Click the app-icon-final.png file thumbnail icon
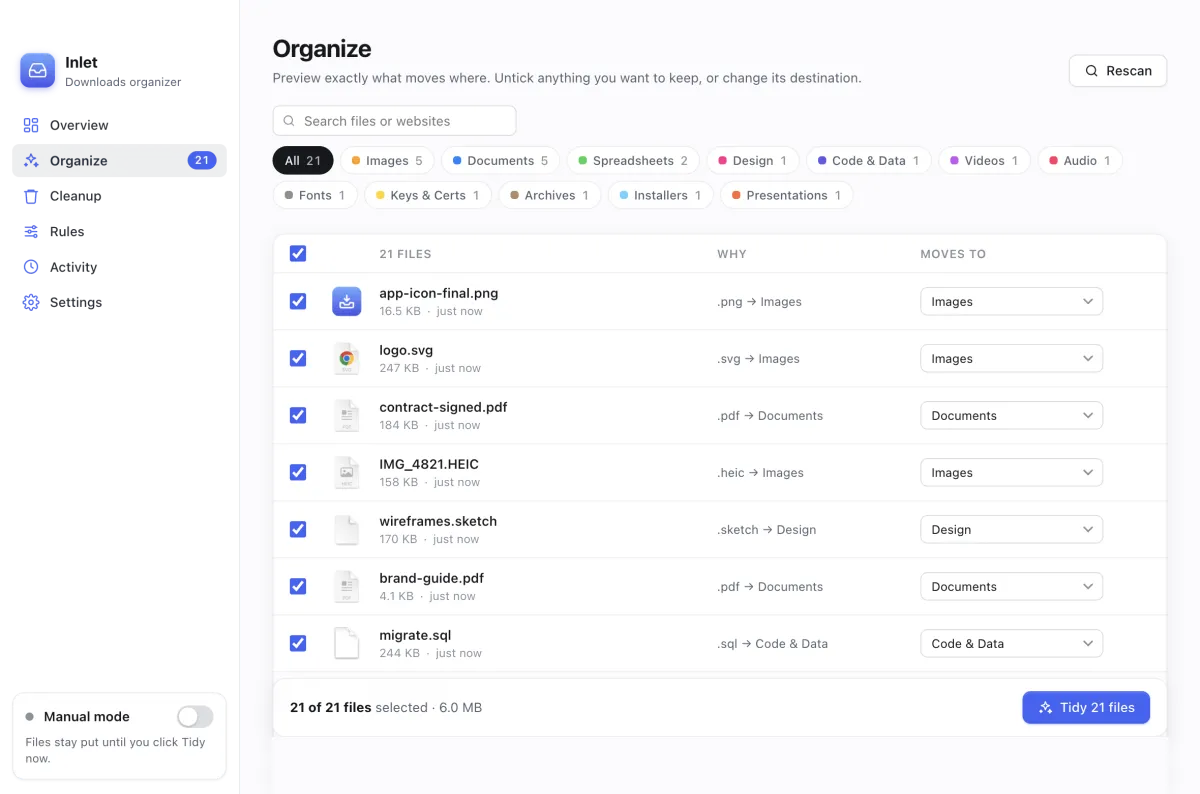This screenshot has width=1200, height=794. [x=347, y=301]
